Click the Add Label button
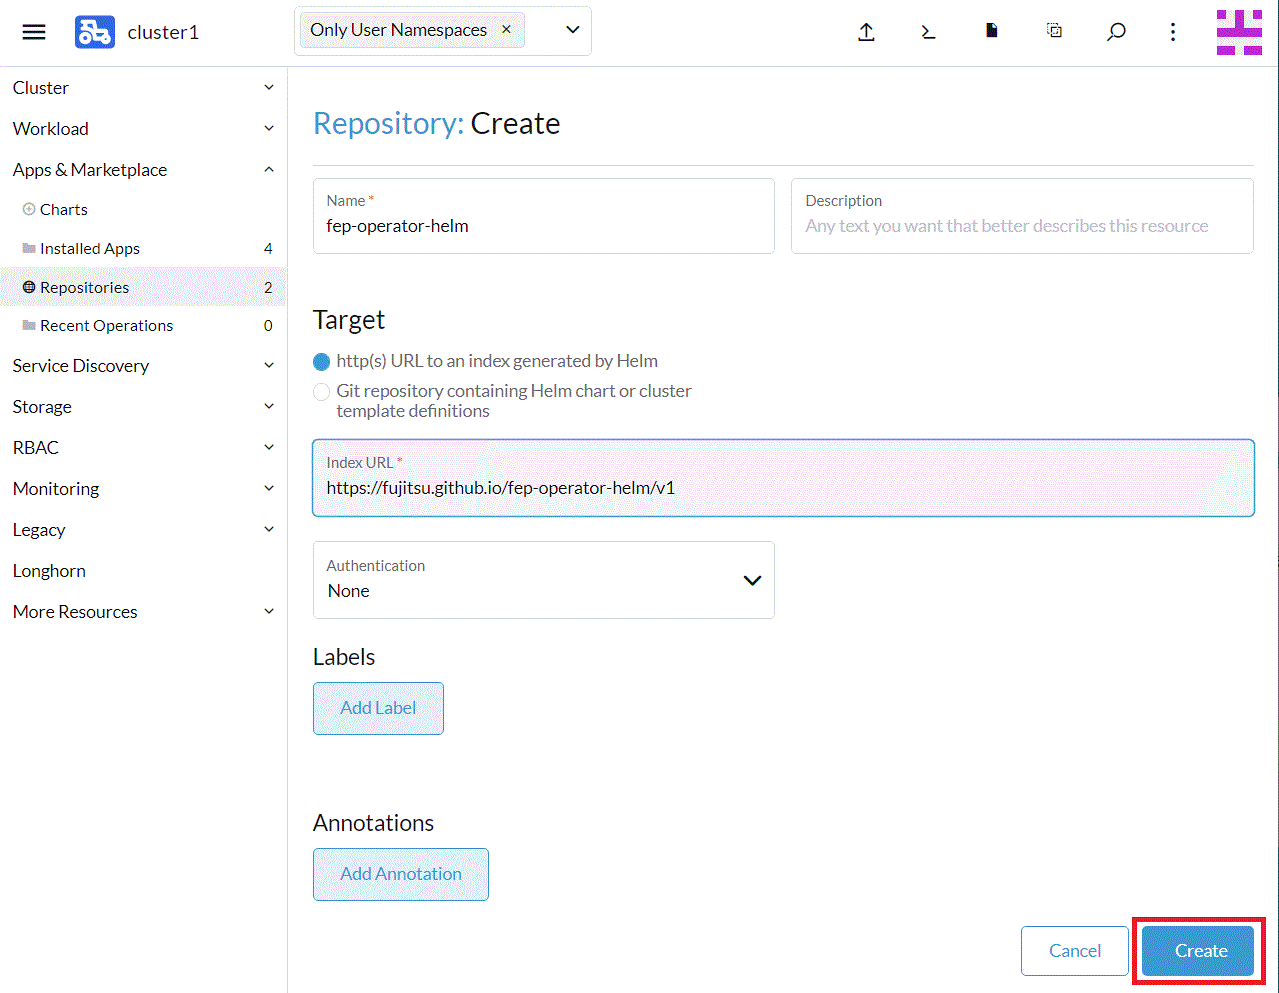1279x993 pixels. tap(378, 708)
